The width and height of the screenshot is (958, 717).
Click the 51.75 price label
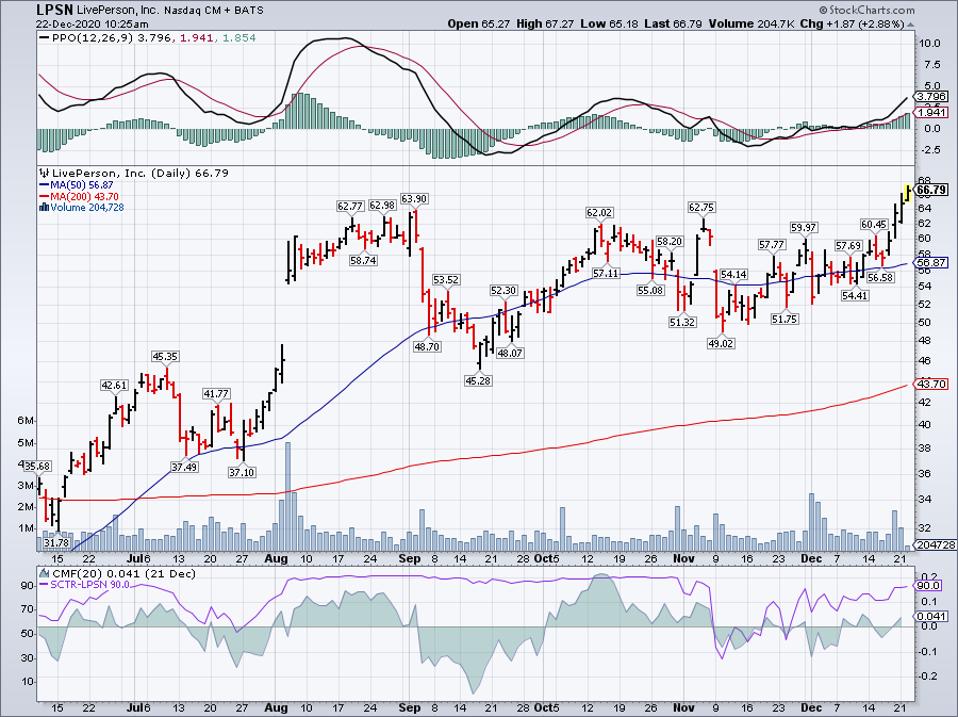(784, 319)
